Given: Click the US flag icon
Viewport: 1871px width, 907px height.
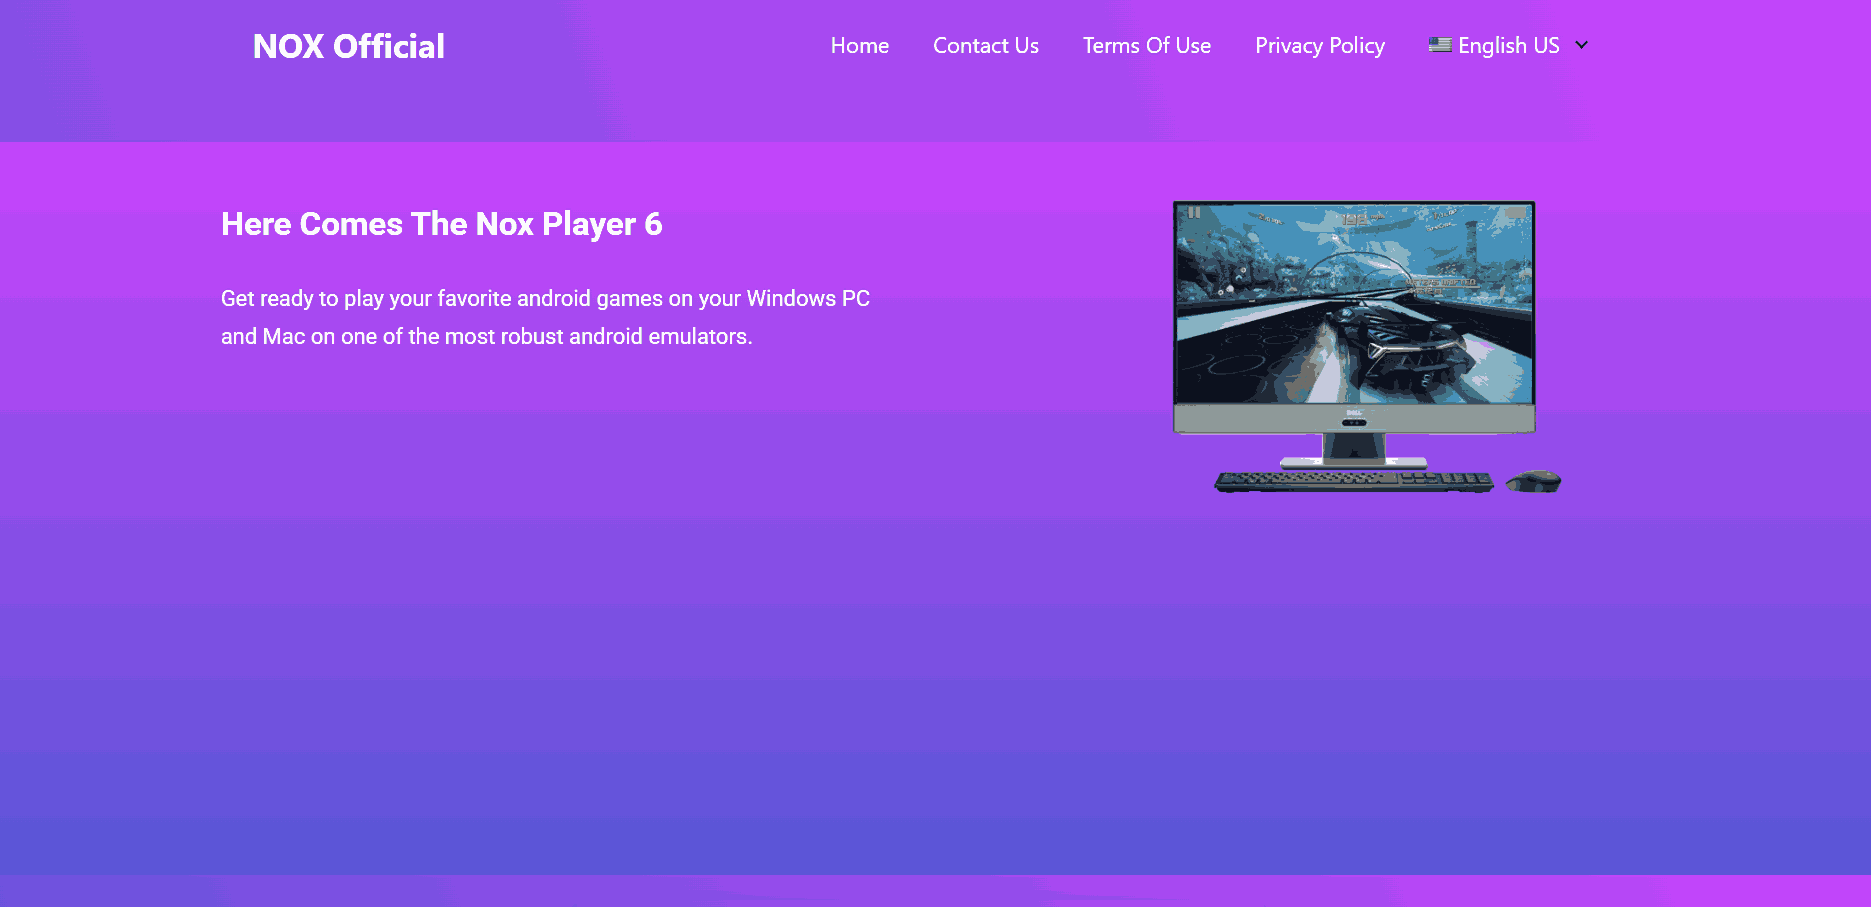Looking at the screenshot, I should (1440, 45).
